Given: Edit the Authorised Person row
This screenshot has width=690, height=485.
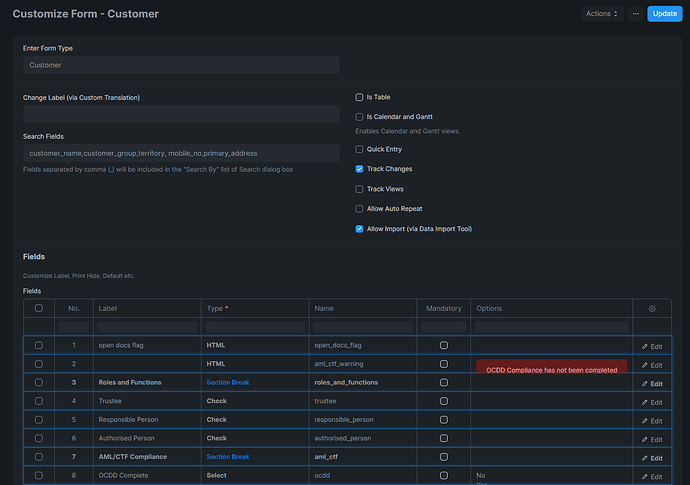Looking at the screenshot, I should (x=652, y=439).
